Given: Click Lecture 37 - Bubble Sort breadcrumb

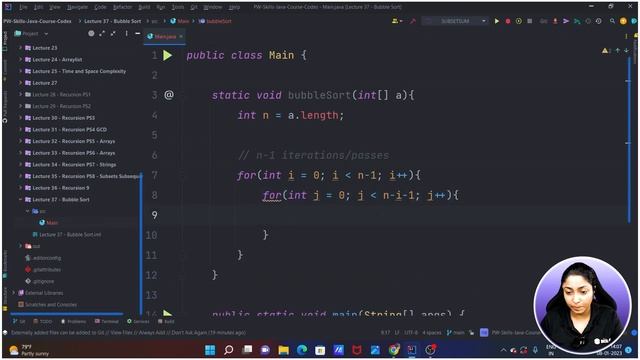Looking at the screenshot, I should [x=113, y=21].
